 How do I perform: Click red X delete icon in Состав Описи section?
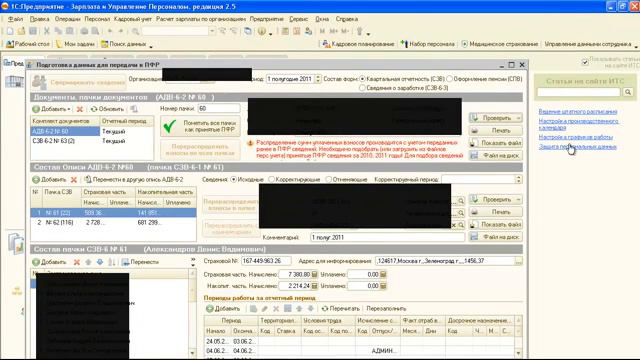pos(73,180)
